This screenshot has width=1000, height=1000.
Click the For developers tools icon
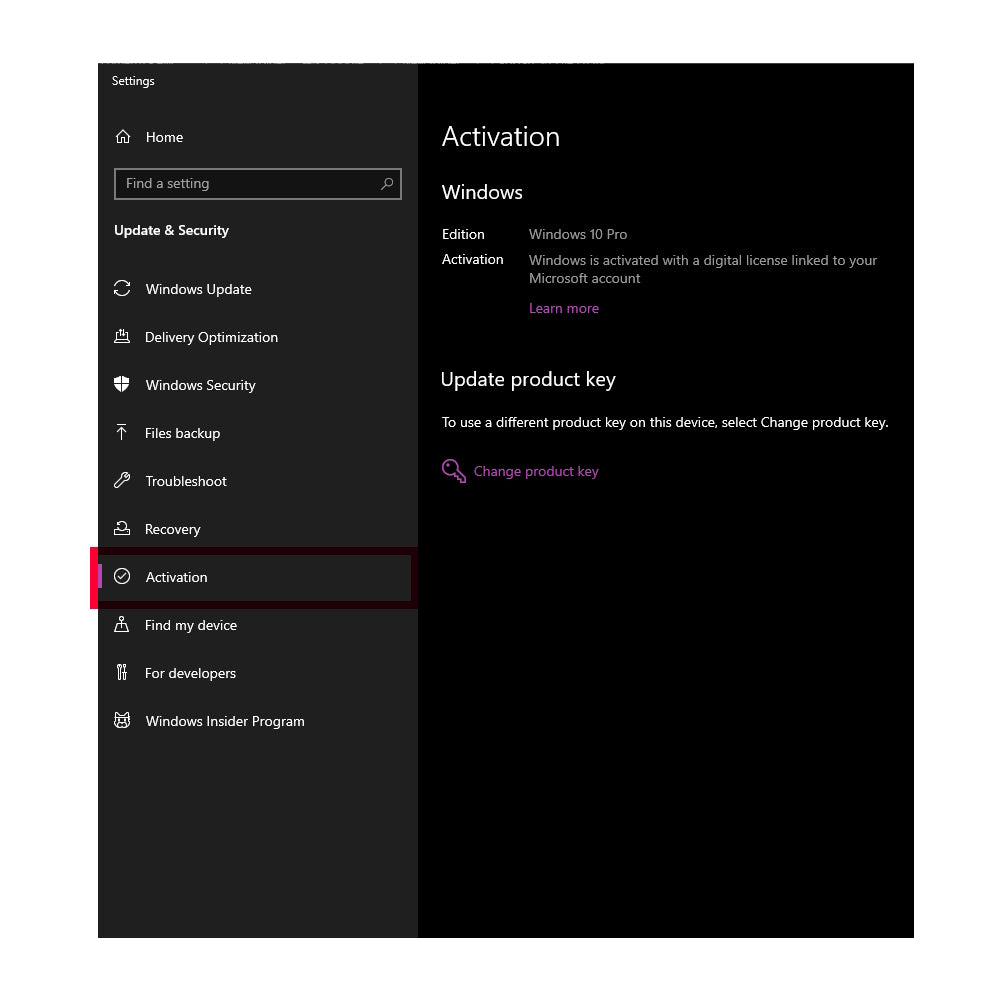pos(122,673)
